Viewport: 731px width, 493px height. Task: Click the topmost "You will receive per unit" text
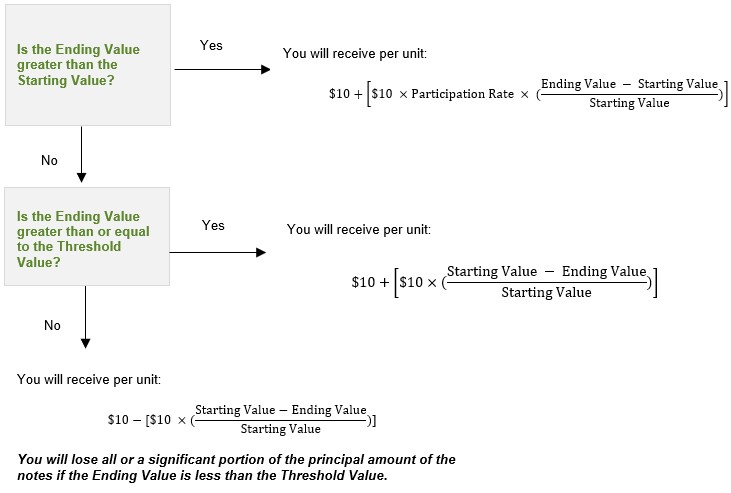[x=355, y=53]
